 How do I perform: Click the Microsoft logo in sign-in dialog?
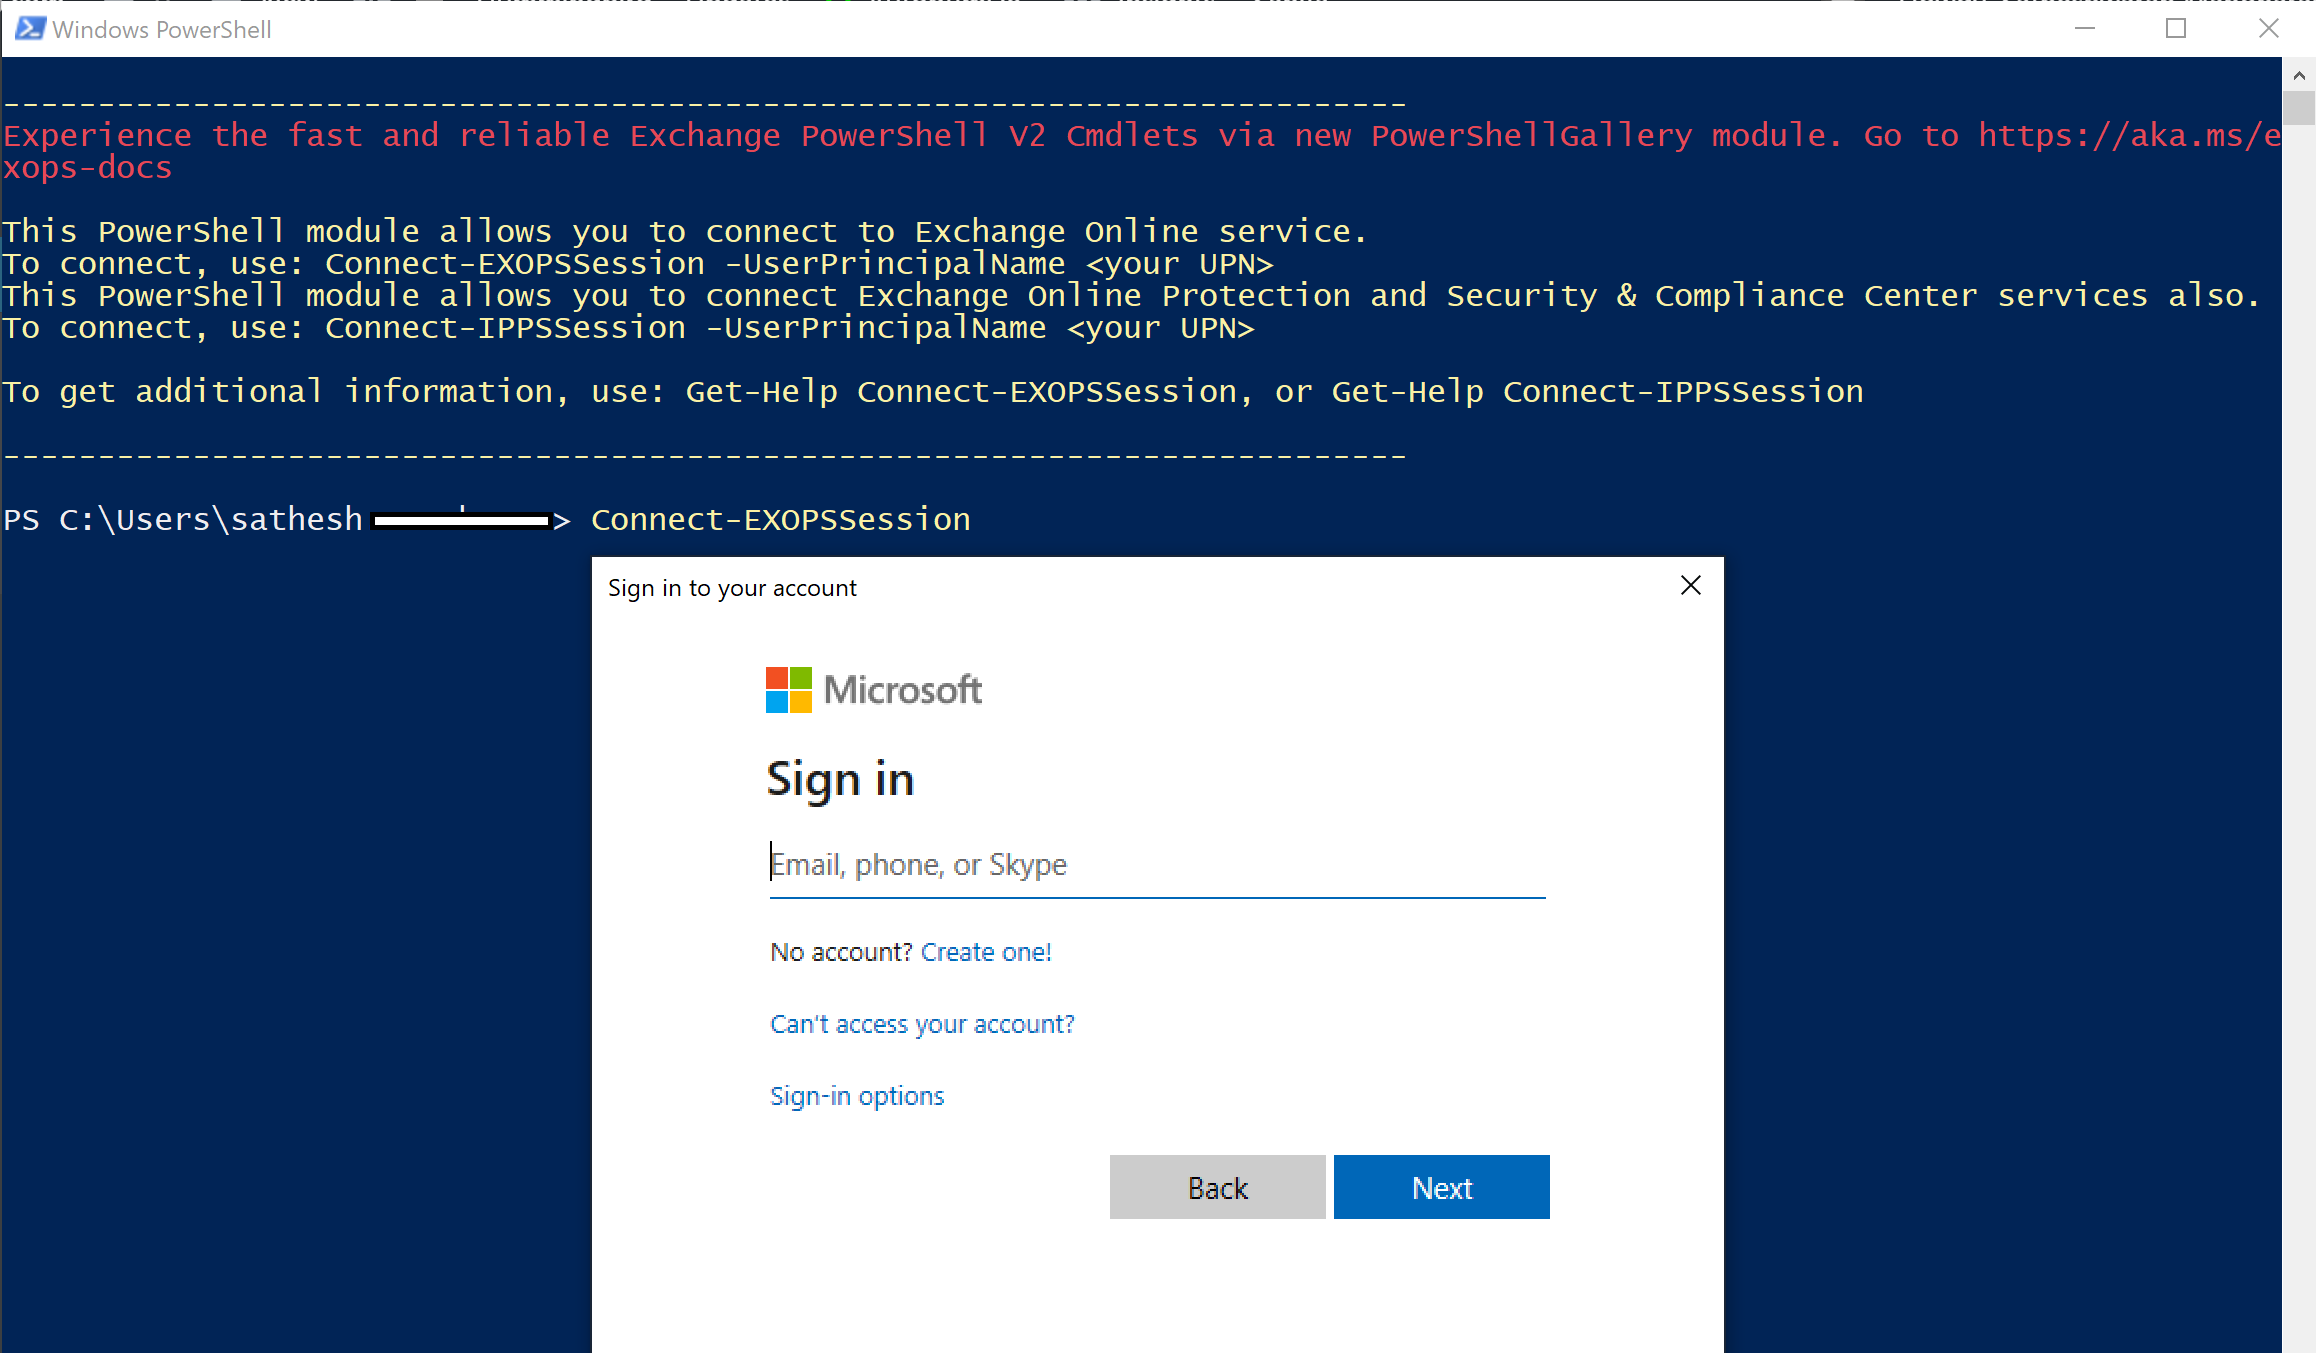pos(873,690)
